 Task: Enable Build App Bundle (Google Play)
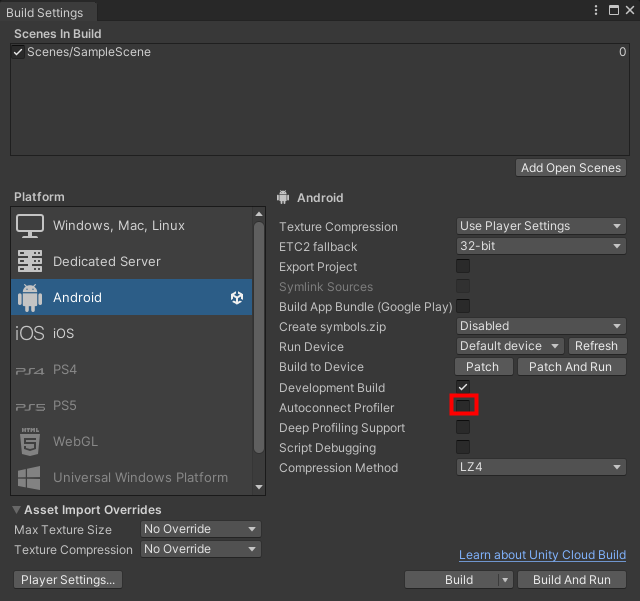pos(463,306)
